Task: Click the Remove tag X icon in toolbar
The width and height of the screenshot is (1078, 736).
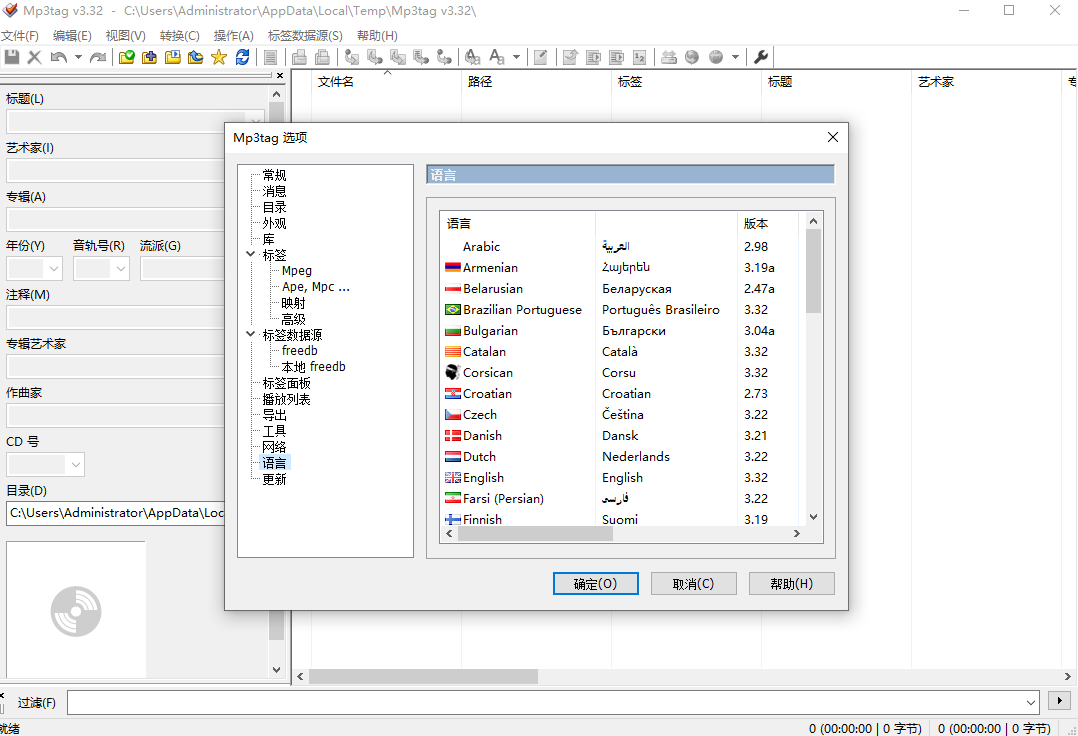Action: point(34,57)
